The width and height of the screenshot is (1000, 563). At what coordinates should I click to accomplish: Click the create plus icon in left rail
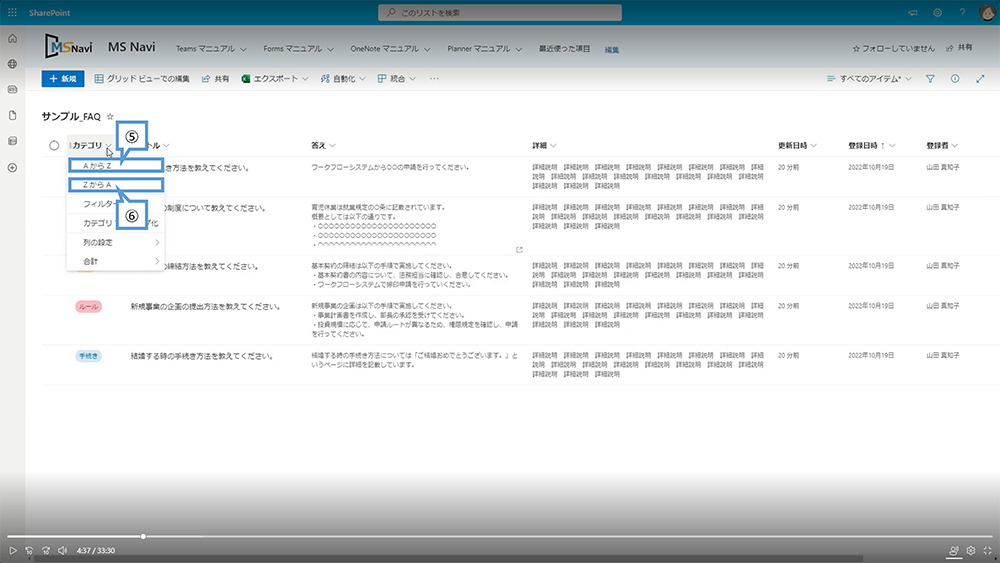(12, 168)
